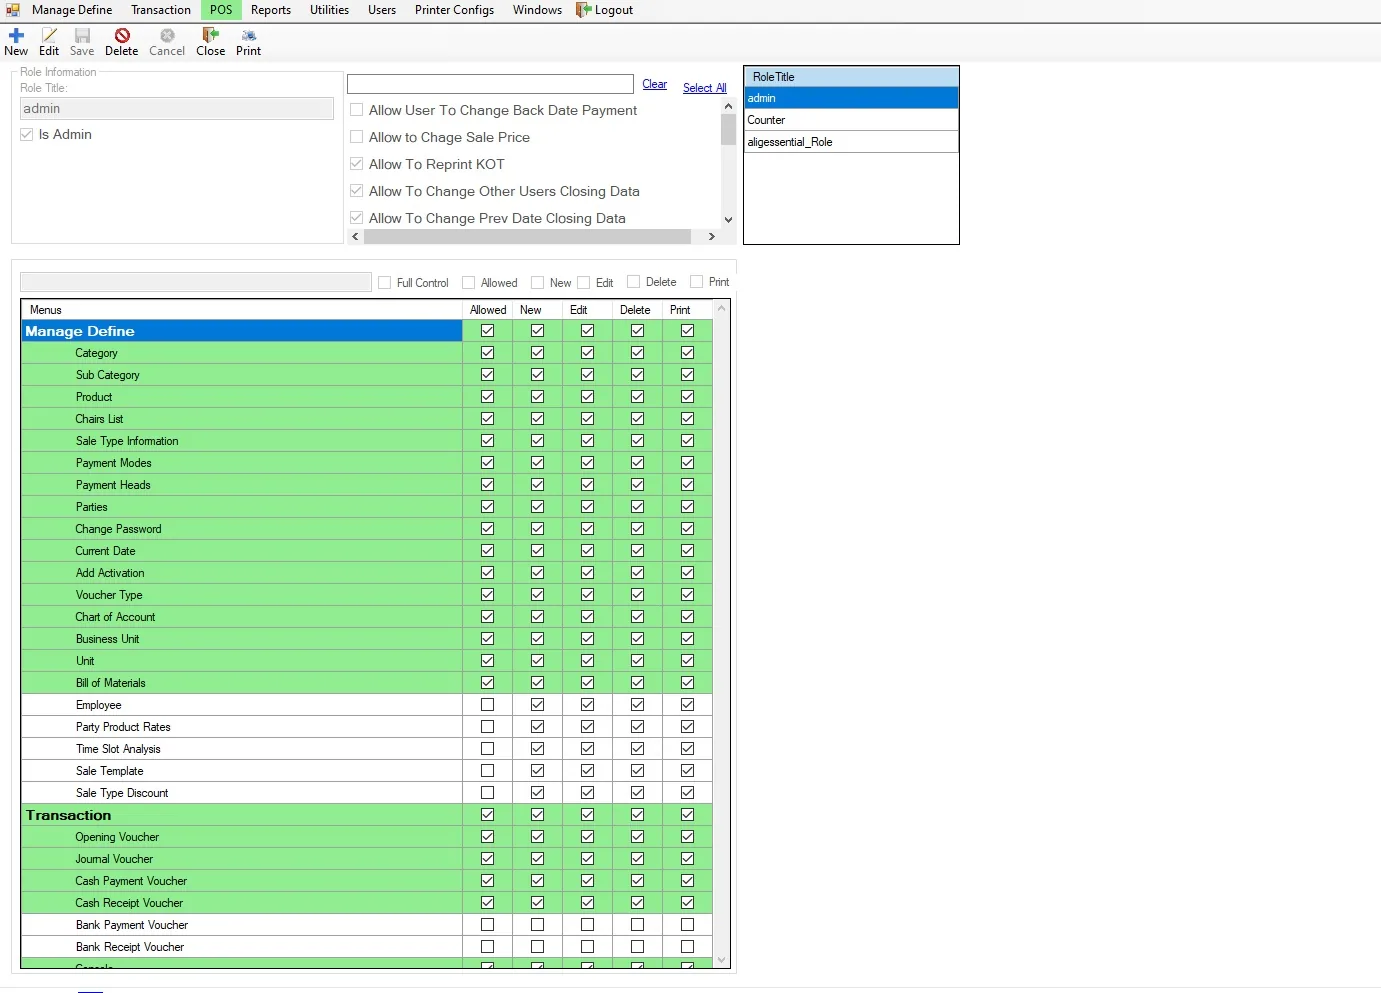Toggle New checkbox for Bank Payment Voucher
1381x993 pixels.
tap(537, 925)
